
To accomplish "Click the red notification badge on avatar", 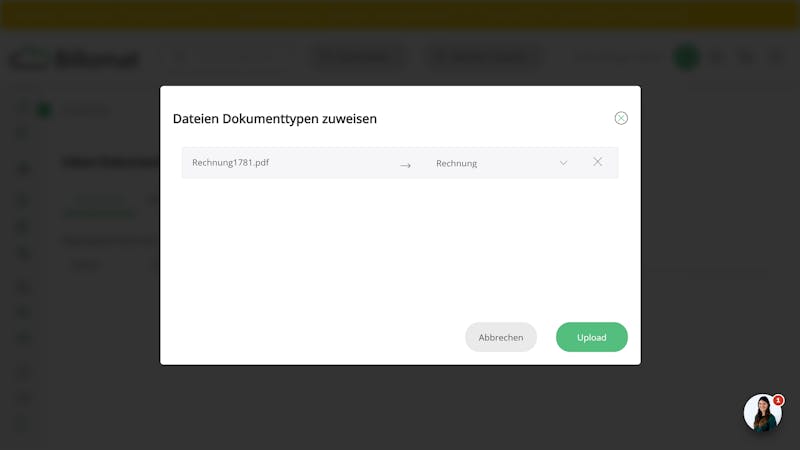I will 778,401.
